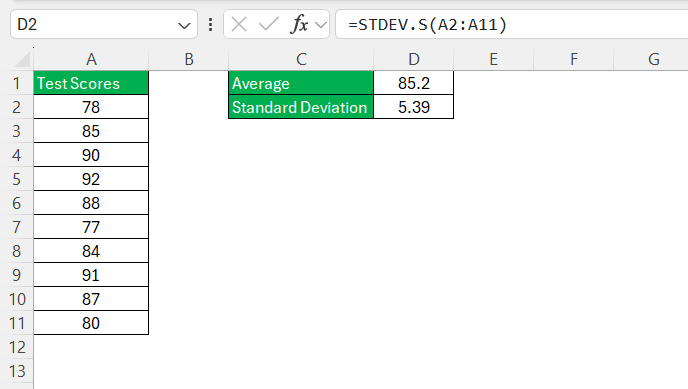Select the cell containing 84
The width and height of the screenshot is (688, 389).
click(91, 251)
